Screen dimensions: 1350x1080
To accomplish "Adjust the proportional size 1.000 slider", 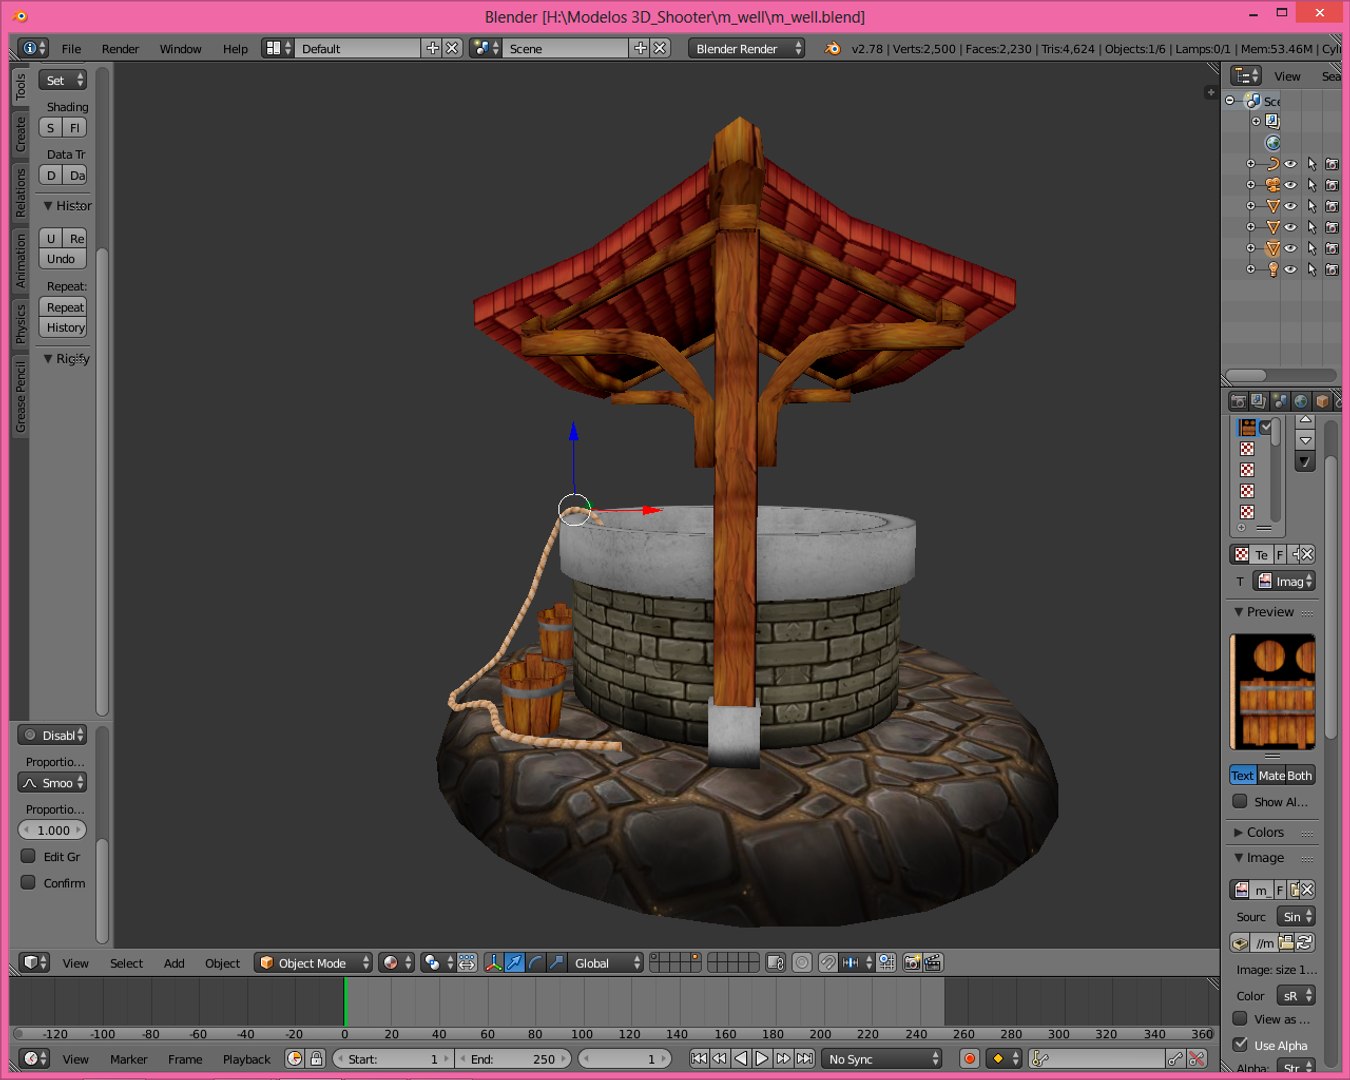I will point(53,830).
